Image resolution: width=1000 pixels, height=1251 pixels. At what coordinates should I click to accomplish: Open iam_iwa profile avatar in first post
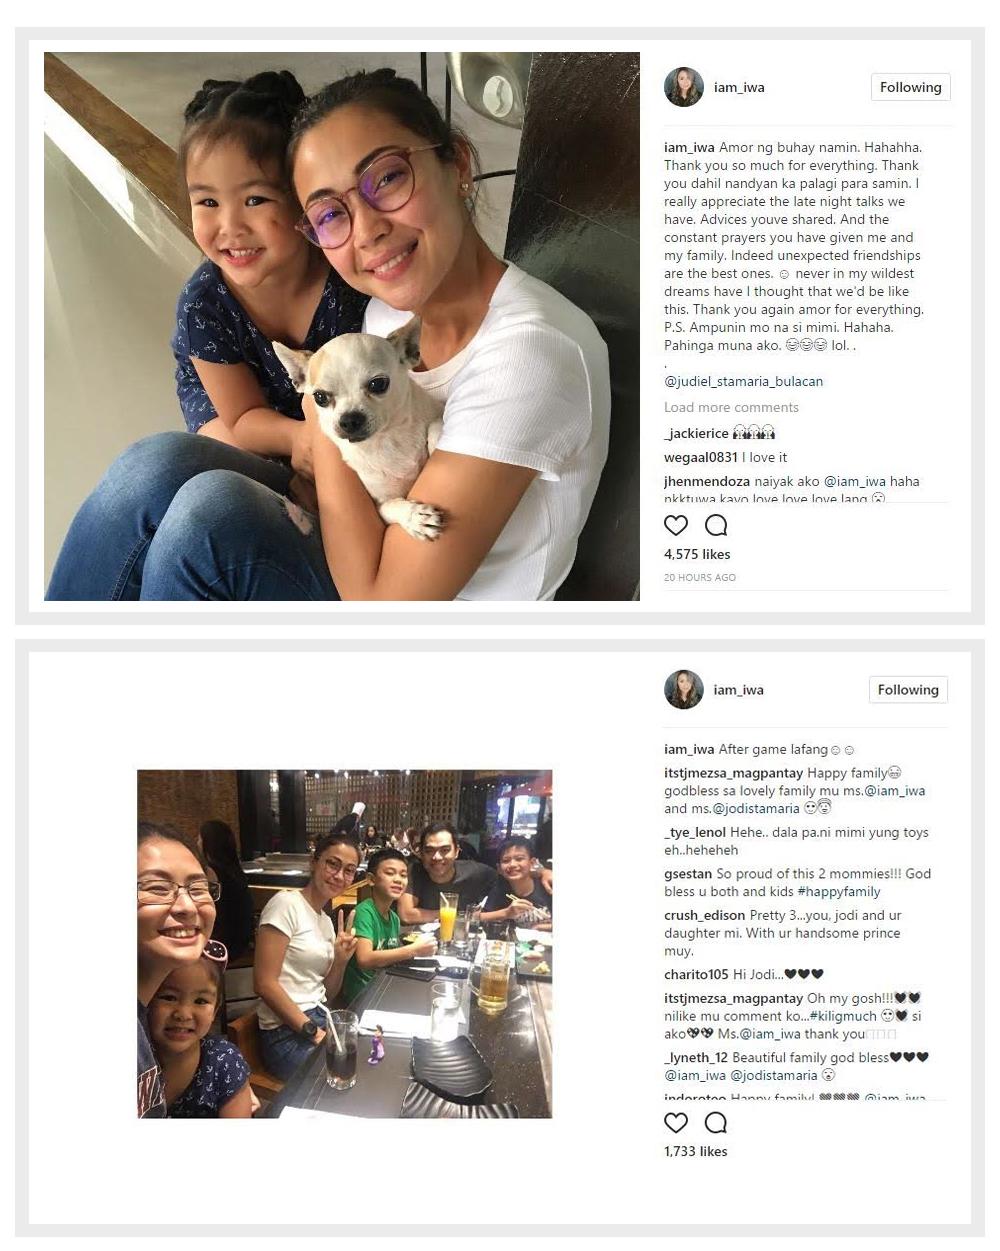[684, 87]
